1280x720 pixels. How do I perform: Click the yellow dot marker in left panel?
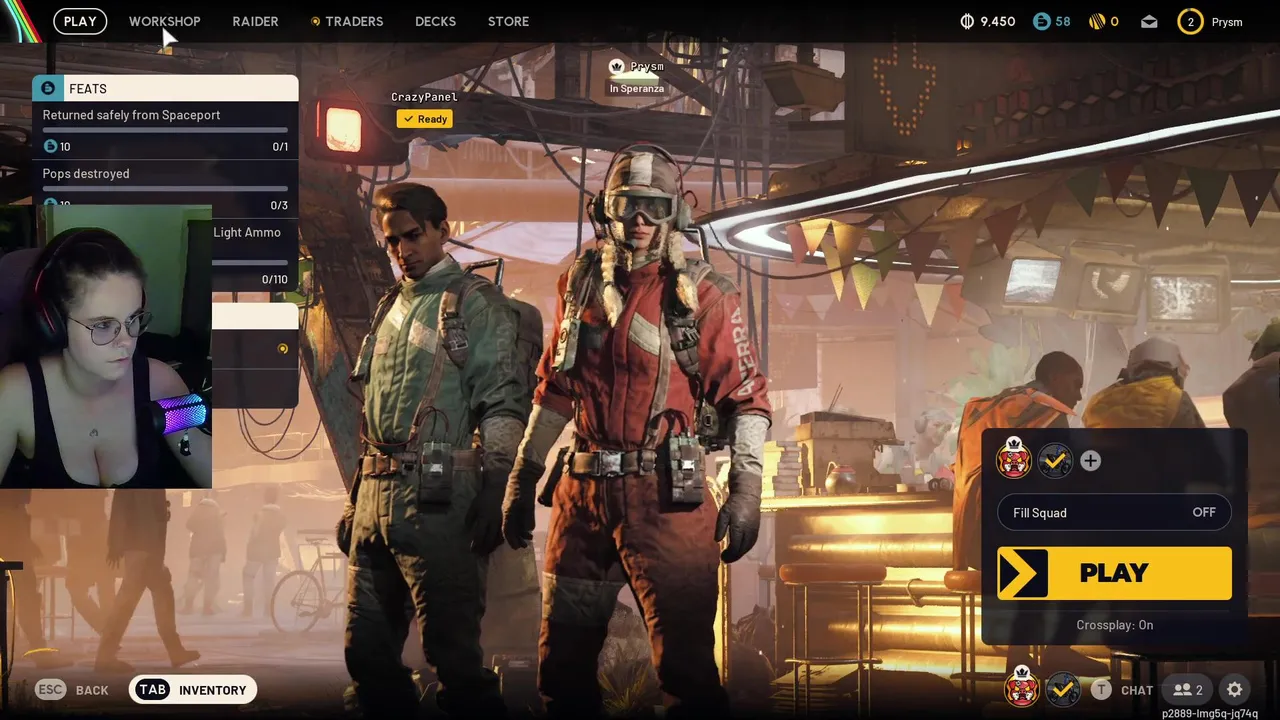click(x=283, y=349)
